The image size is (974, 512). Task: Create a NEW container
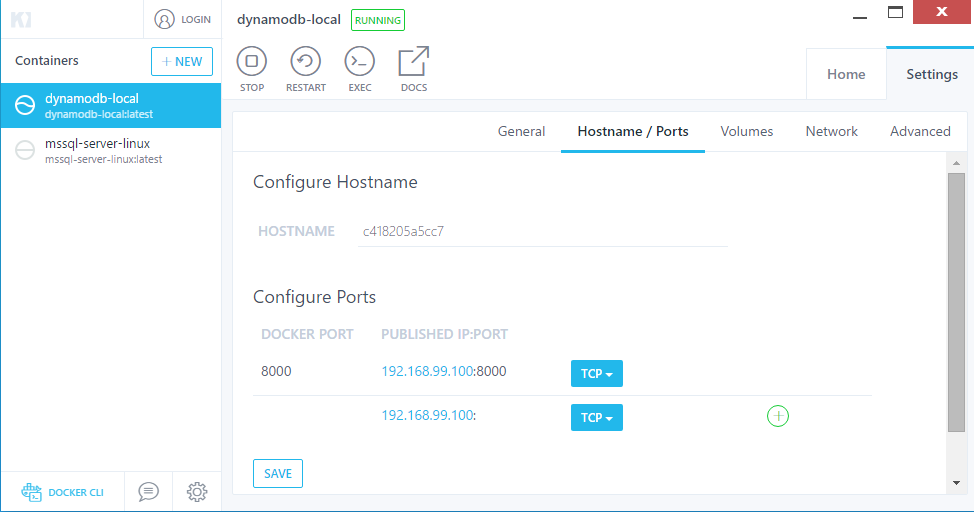(x=182, y=62)
